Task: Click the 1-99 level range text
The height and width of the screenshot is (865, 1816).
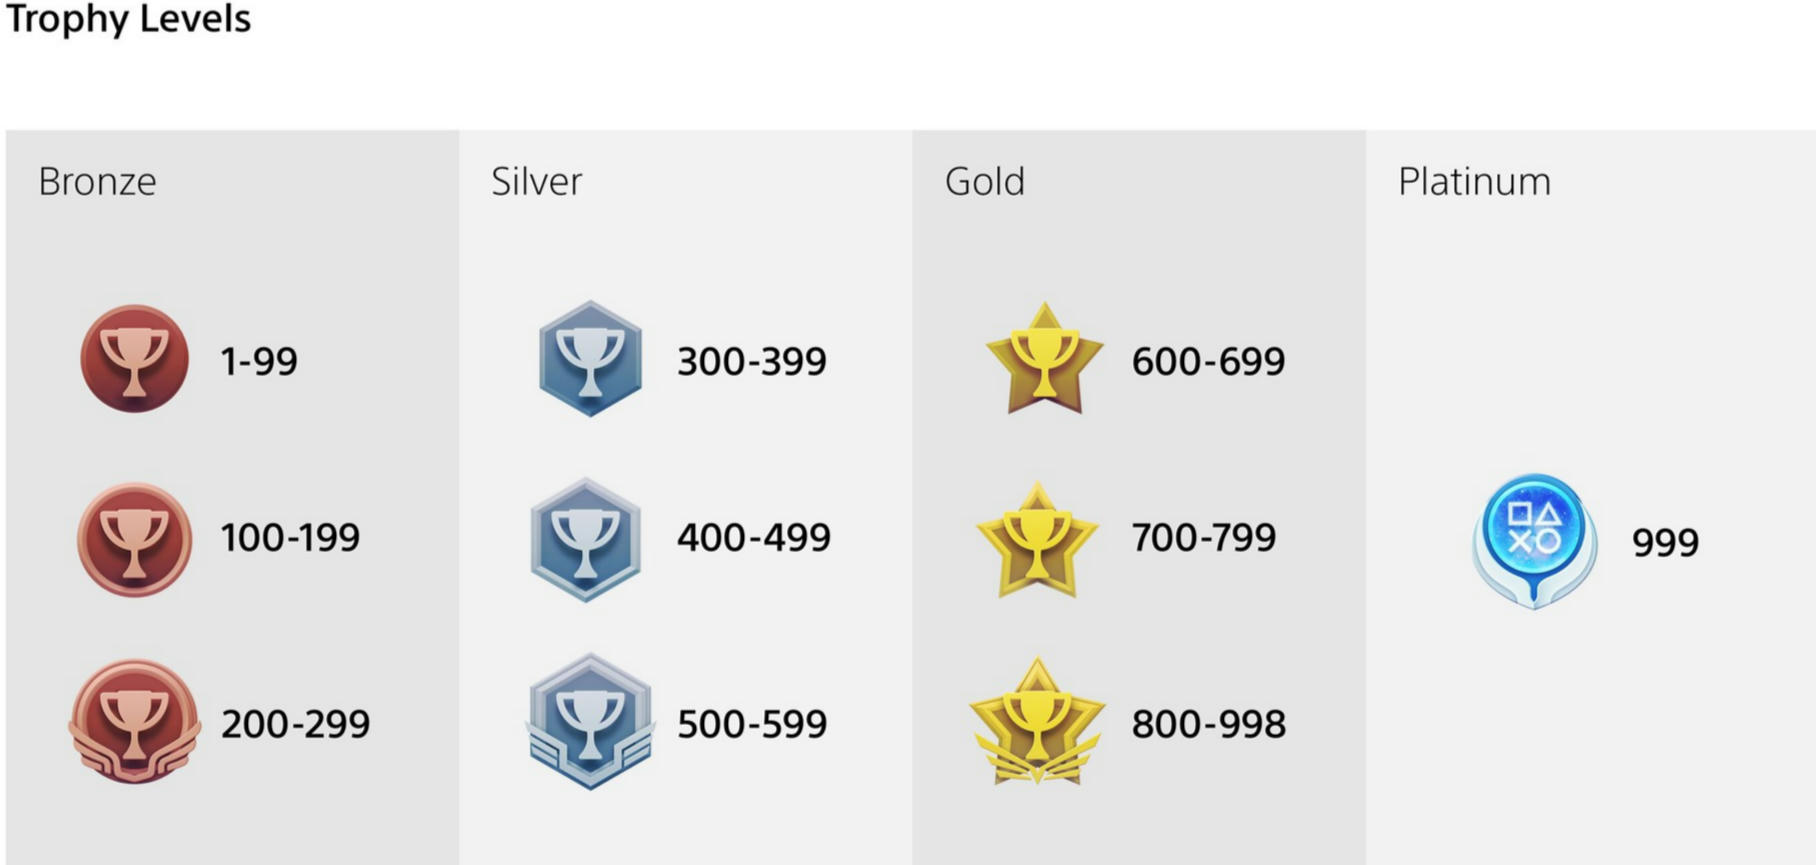Action: (258, 361)
